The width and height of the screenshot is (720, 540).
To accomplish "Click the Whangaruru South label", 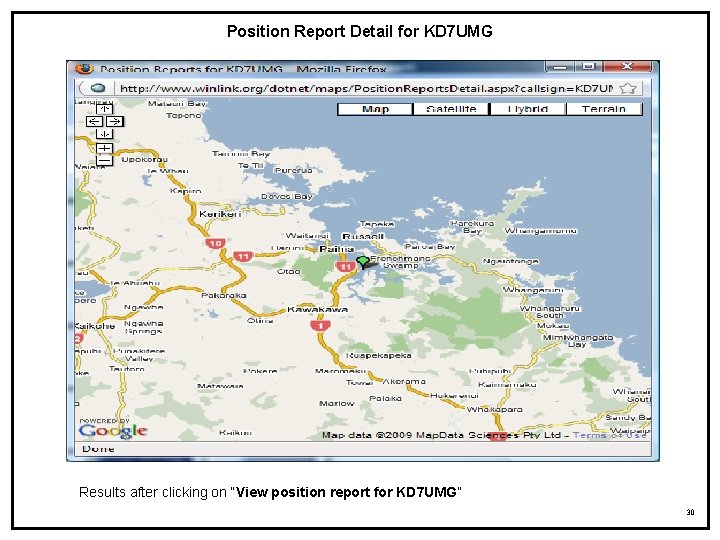I will tap(550, 312).
